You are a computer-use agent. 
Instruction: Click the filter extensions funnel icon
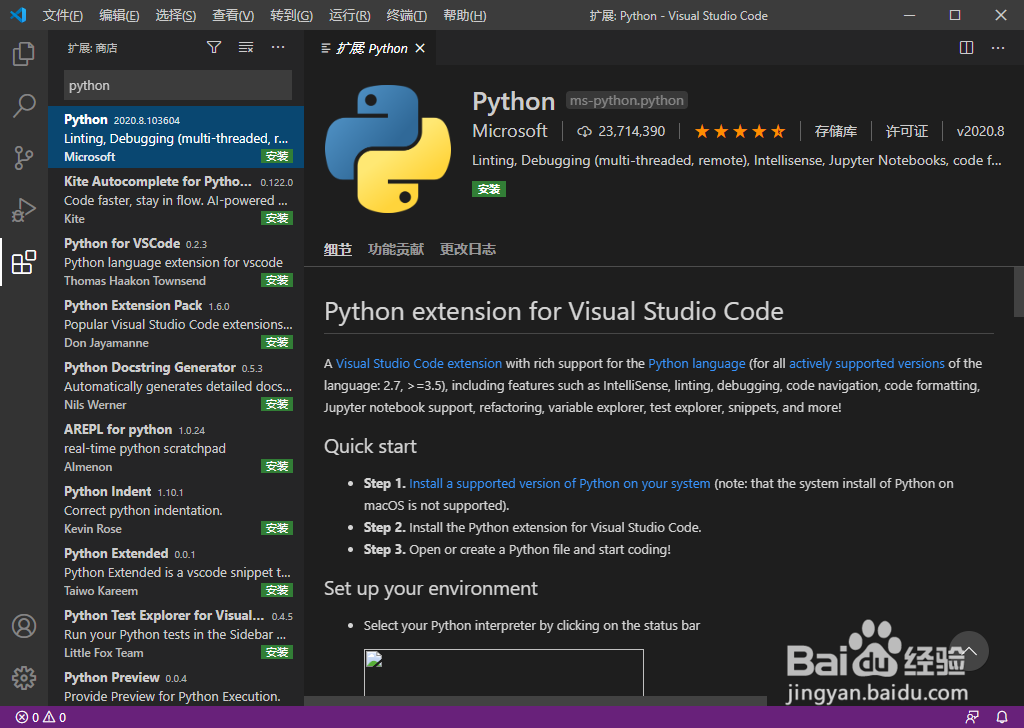click(214, 47)
